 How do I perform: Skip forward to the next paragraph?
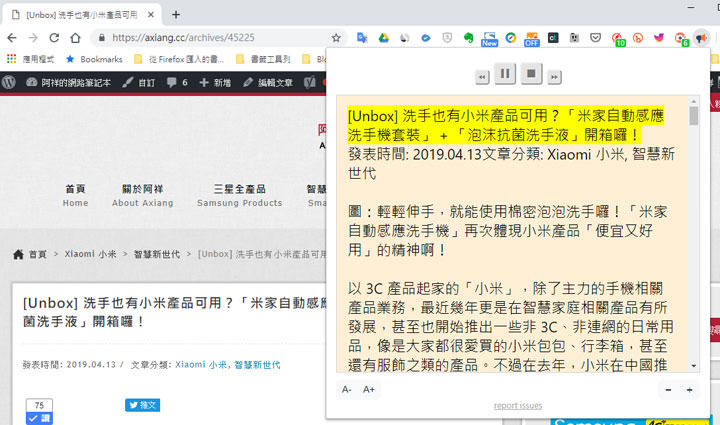[554, 77]
